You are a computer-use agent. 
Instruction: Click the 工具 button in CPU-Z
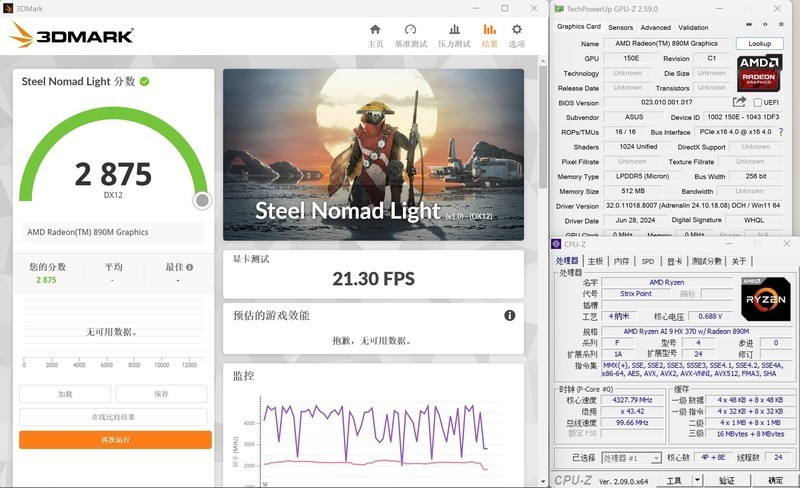pyautogui.click(x=674, y=480)
